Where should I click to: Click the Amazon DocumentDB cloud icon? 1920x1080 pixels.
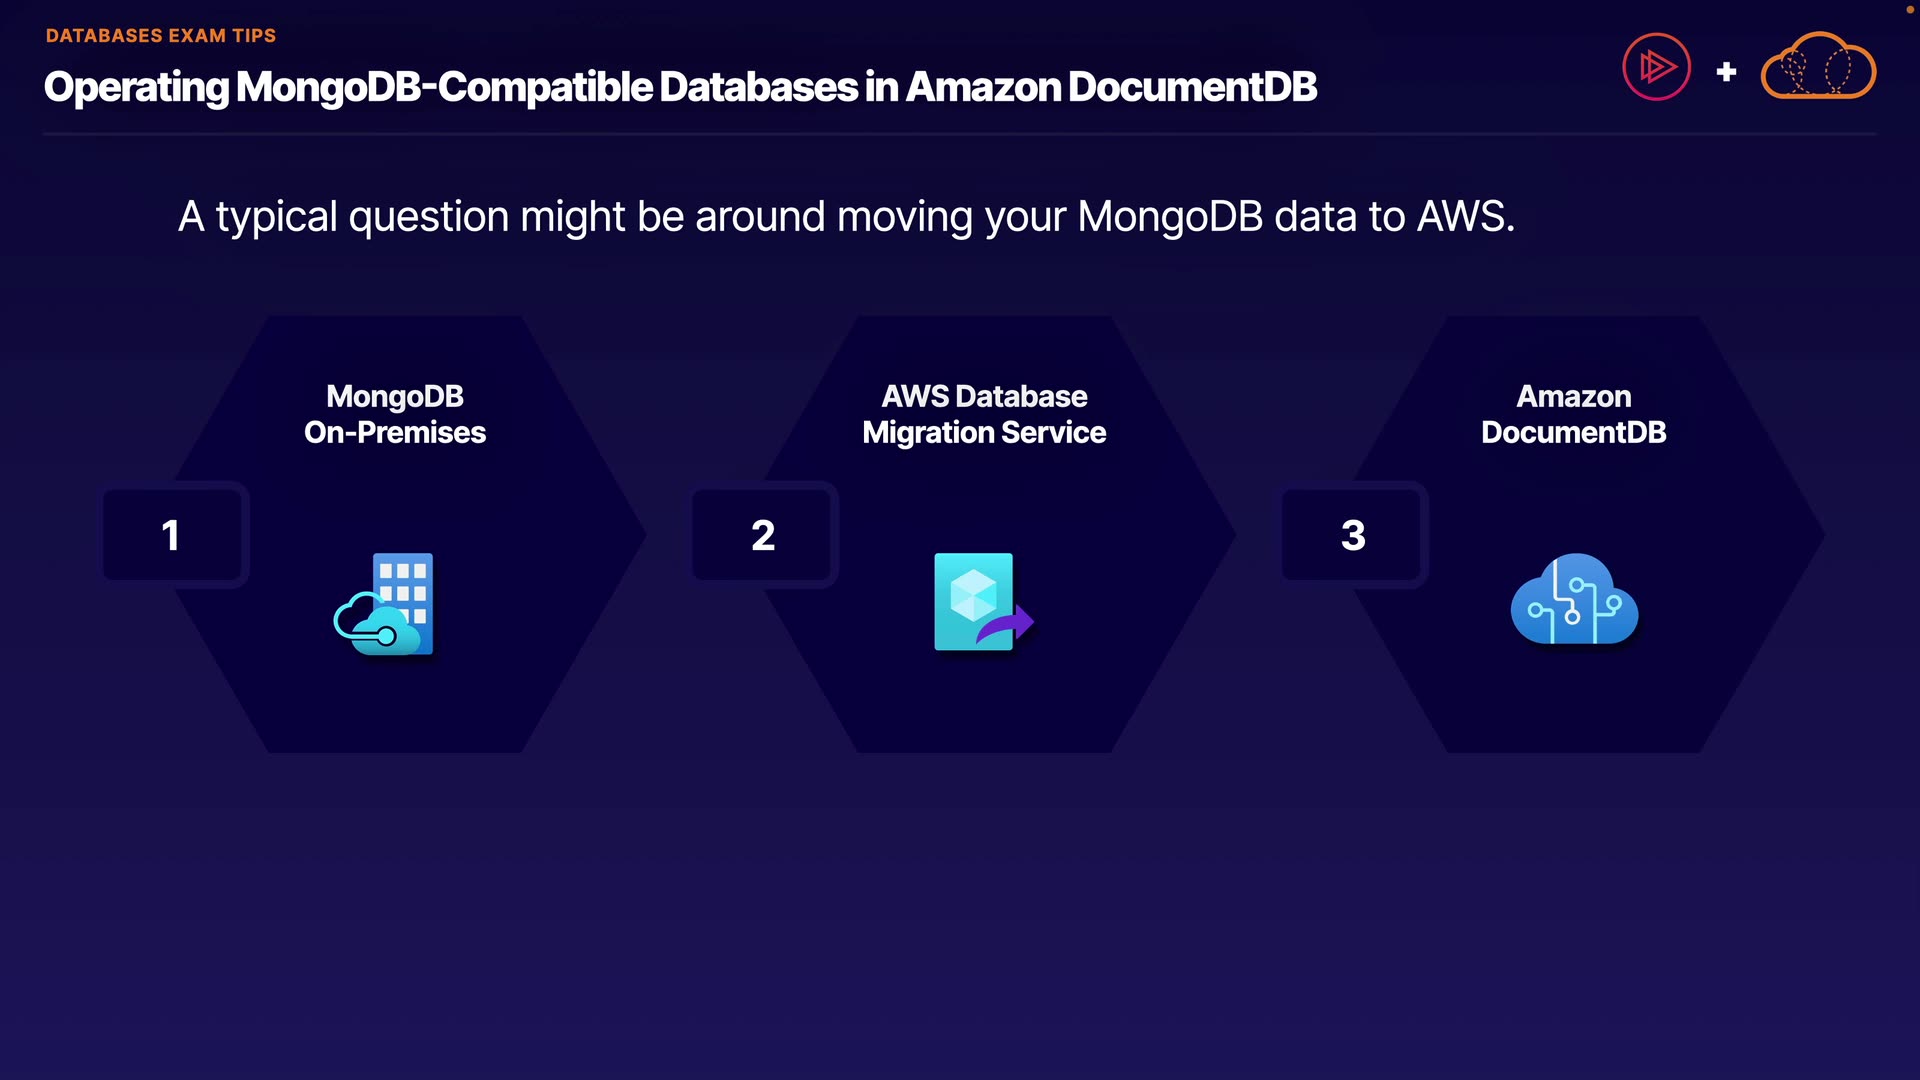click(x=1574, y=600)
